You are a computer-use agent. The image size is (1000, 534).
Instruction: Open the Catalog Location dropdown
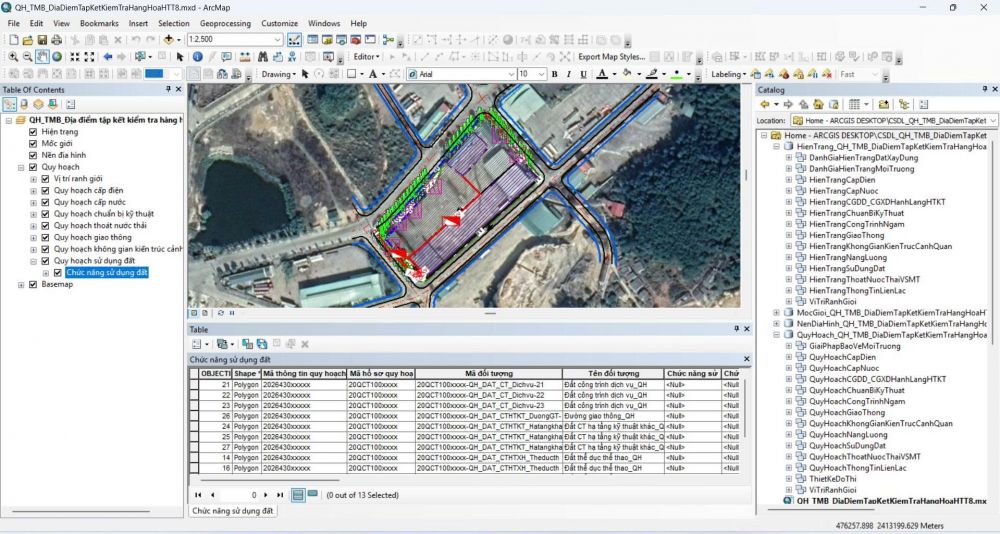(993, 120)
